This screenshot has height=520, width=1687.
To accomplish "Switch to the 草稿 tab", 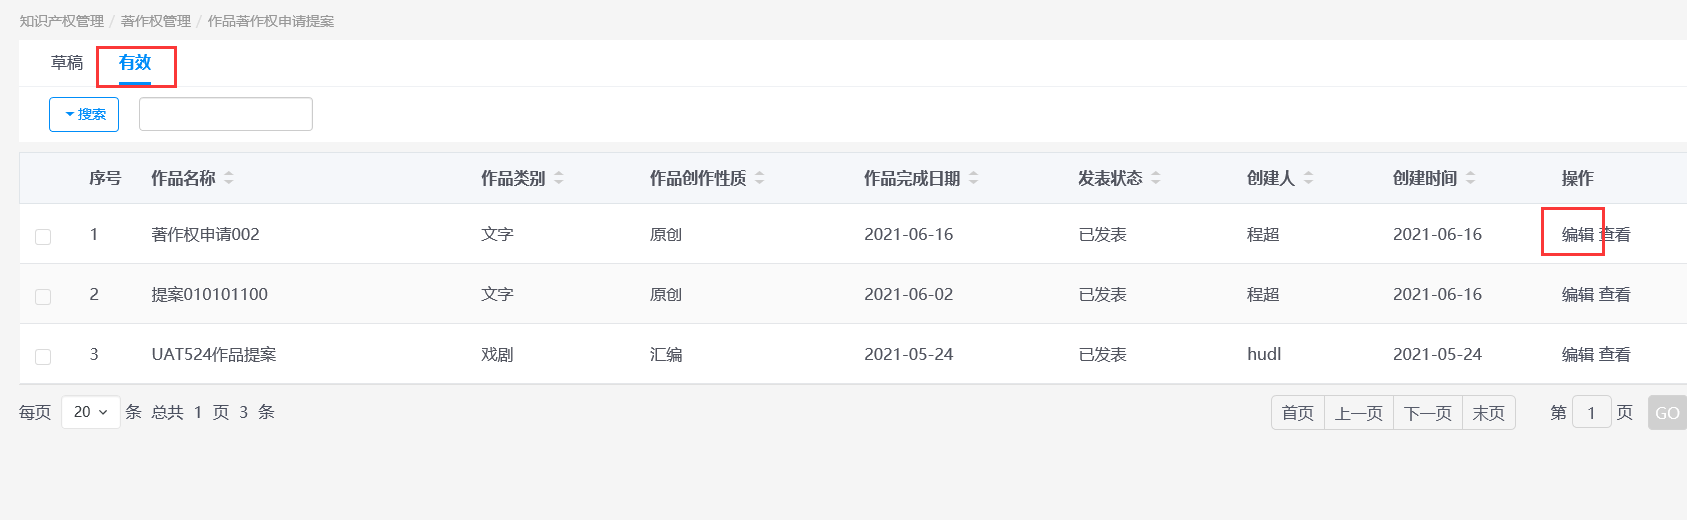I will click(67, 63).
